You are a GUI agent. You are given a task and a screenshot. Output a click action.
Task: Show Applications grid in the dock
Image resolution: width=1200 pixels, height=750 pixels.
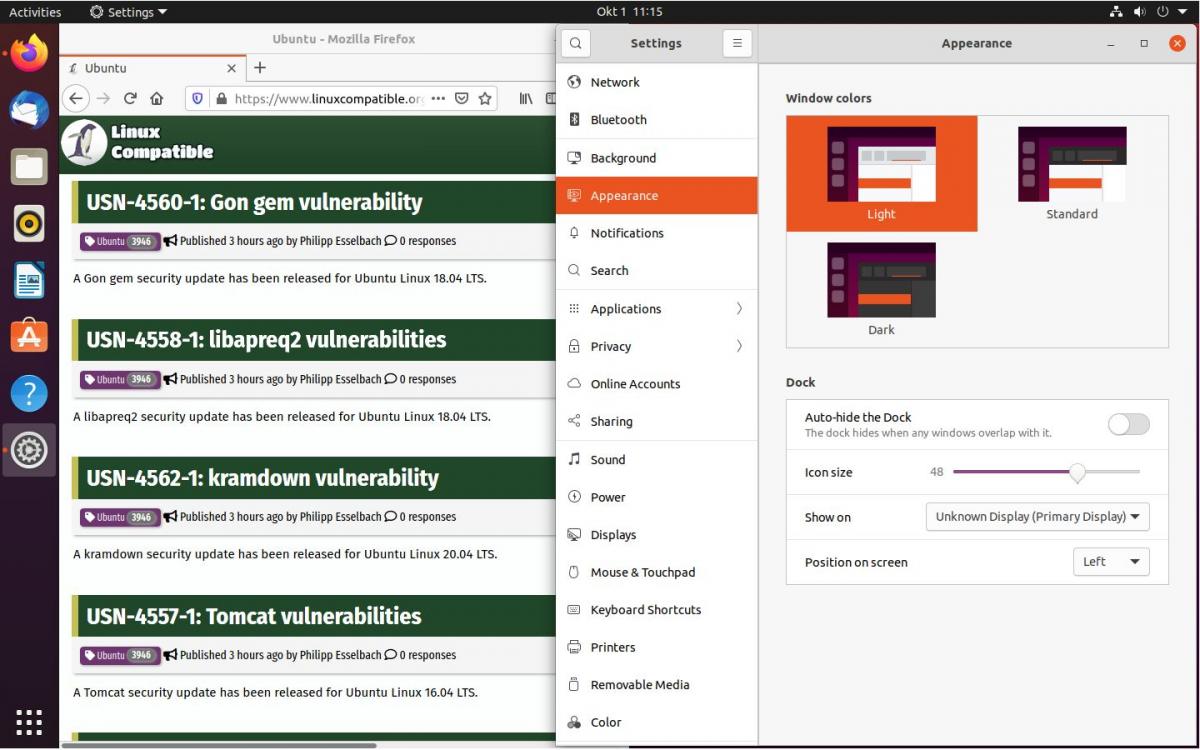29,721
